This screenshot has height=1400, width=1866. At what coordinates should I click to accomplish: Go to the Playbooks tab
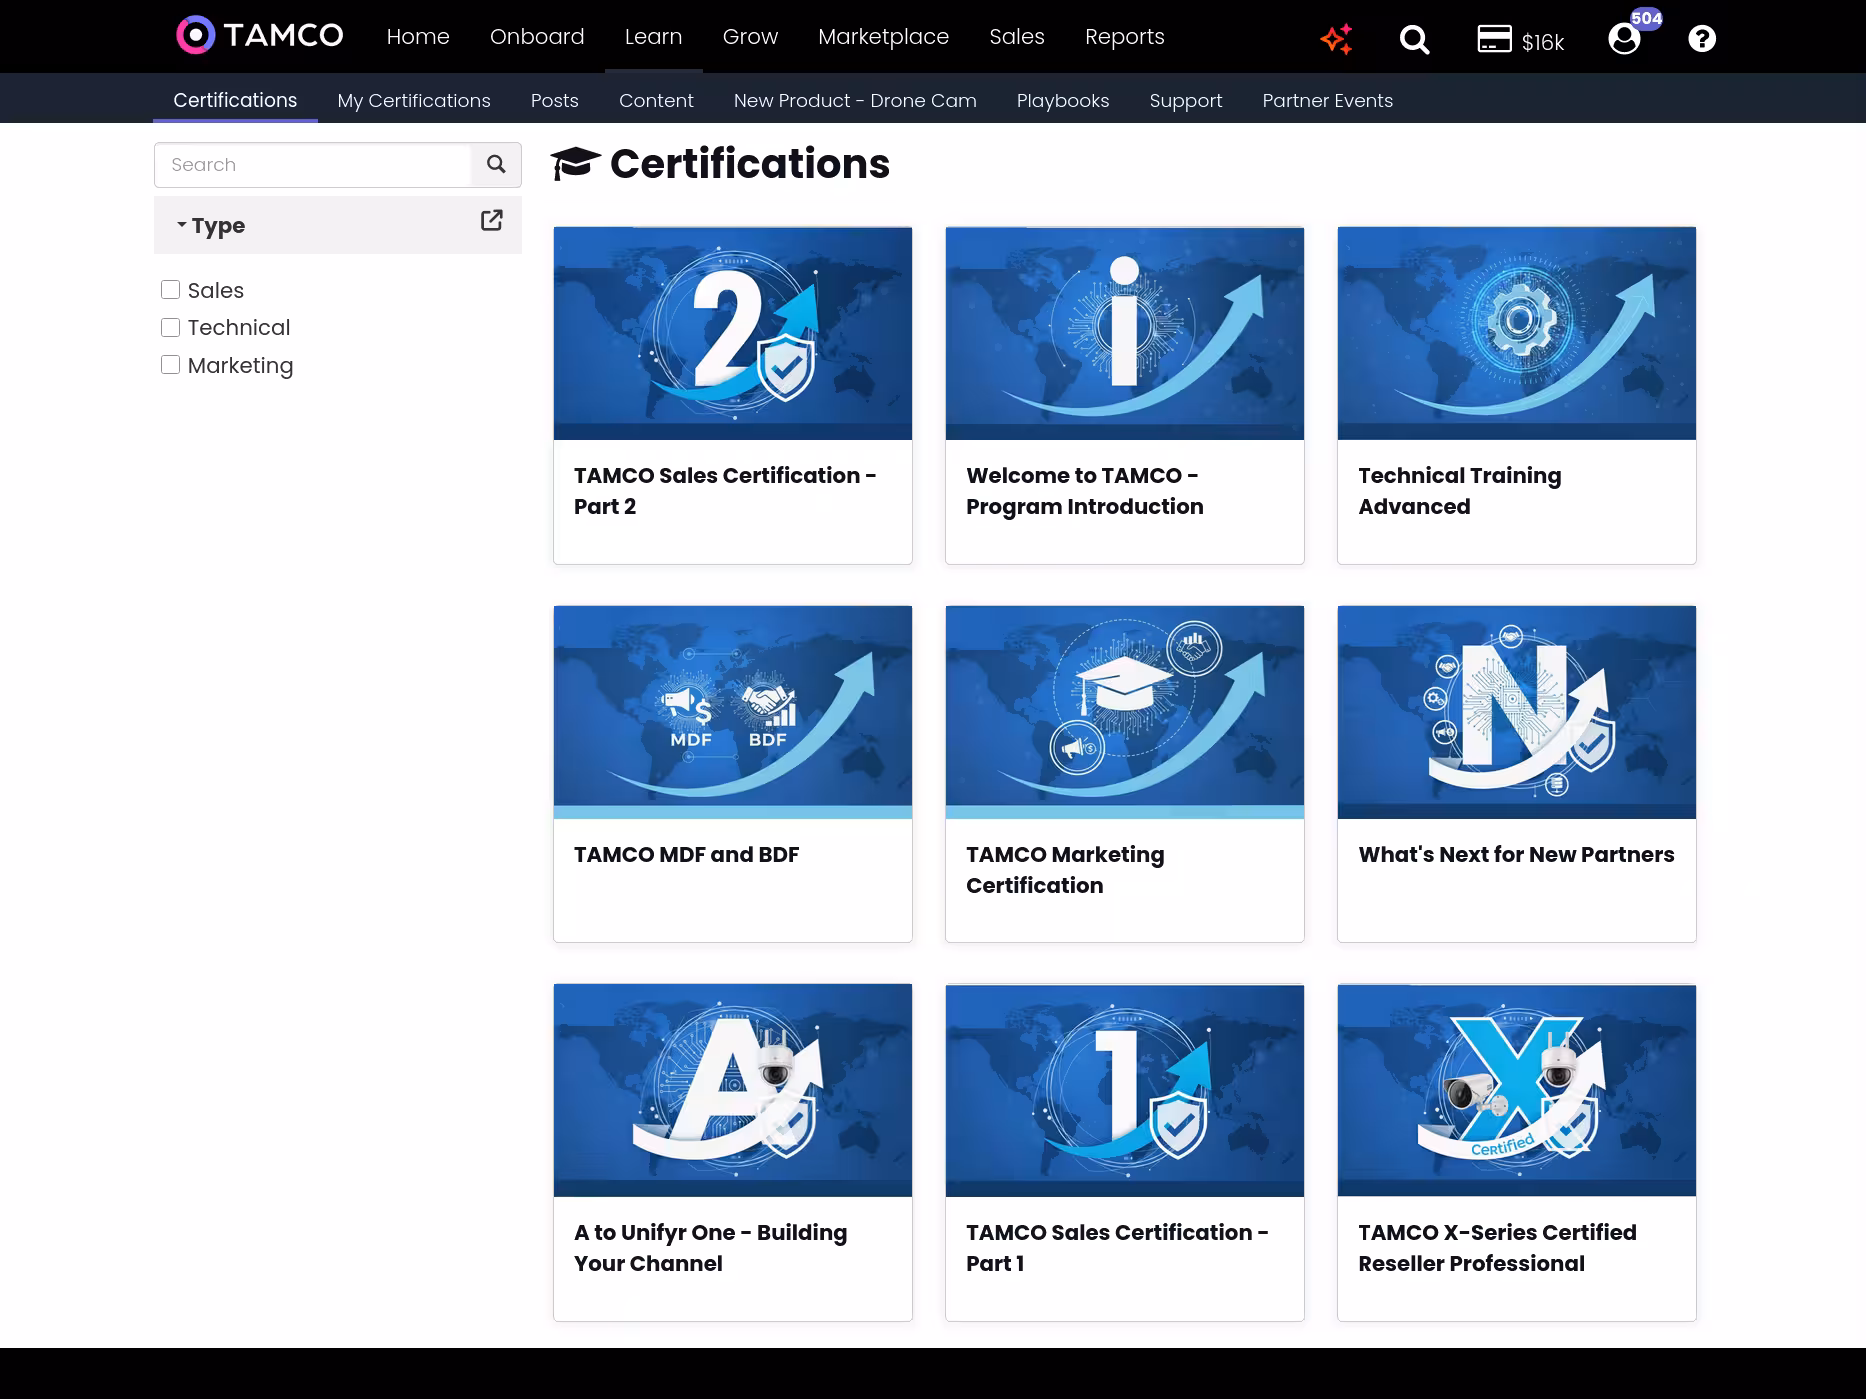(x=1062, y=101)
